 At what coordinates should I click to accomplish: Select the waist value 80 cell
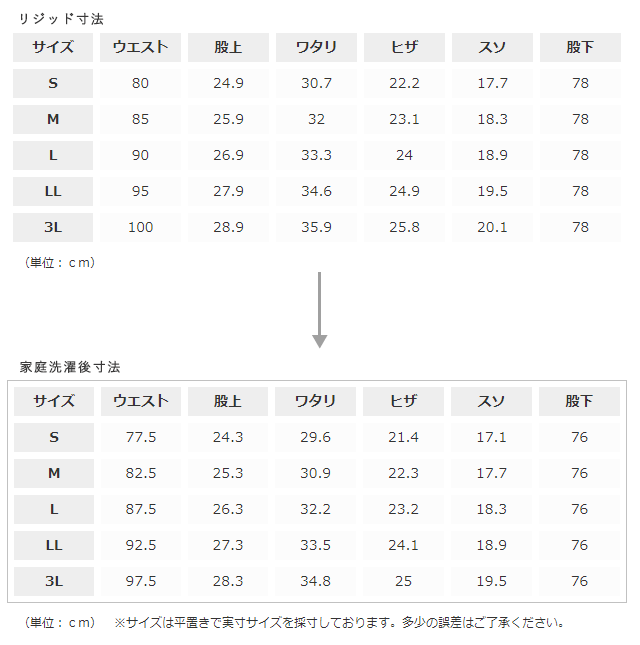coord(141,83)
